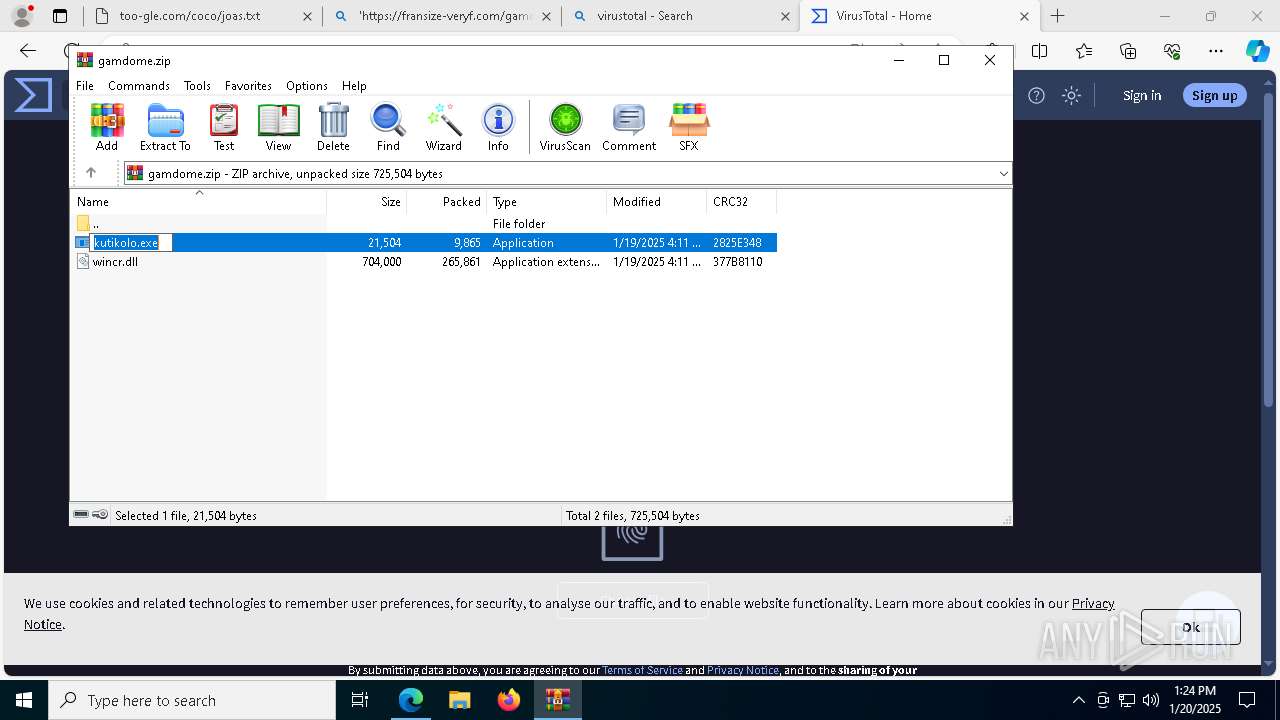Expand the archive path dropdown

click(x=1003, y=174)
